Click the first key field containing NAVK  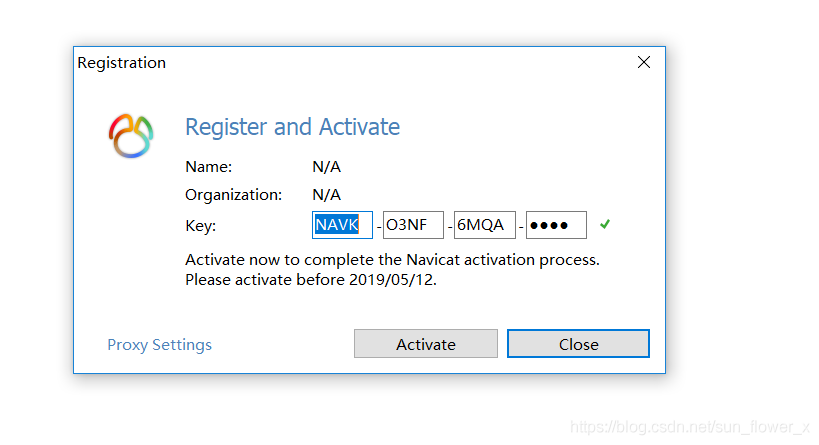(342, 225)
